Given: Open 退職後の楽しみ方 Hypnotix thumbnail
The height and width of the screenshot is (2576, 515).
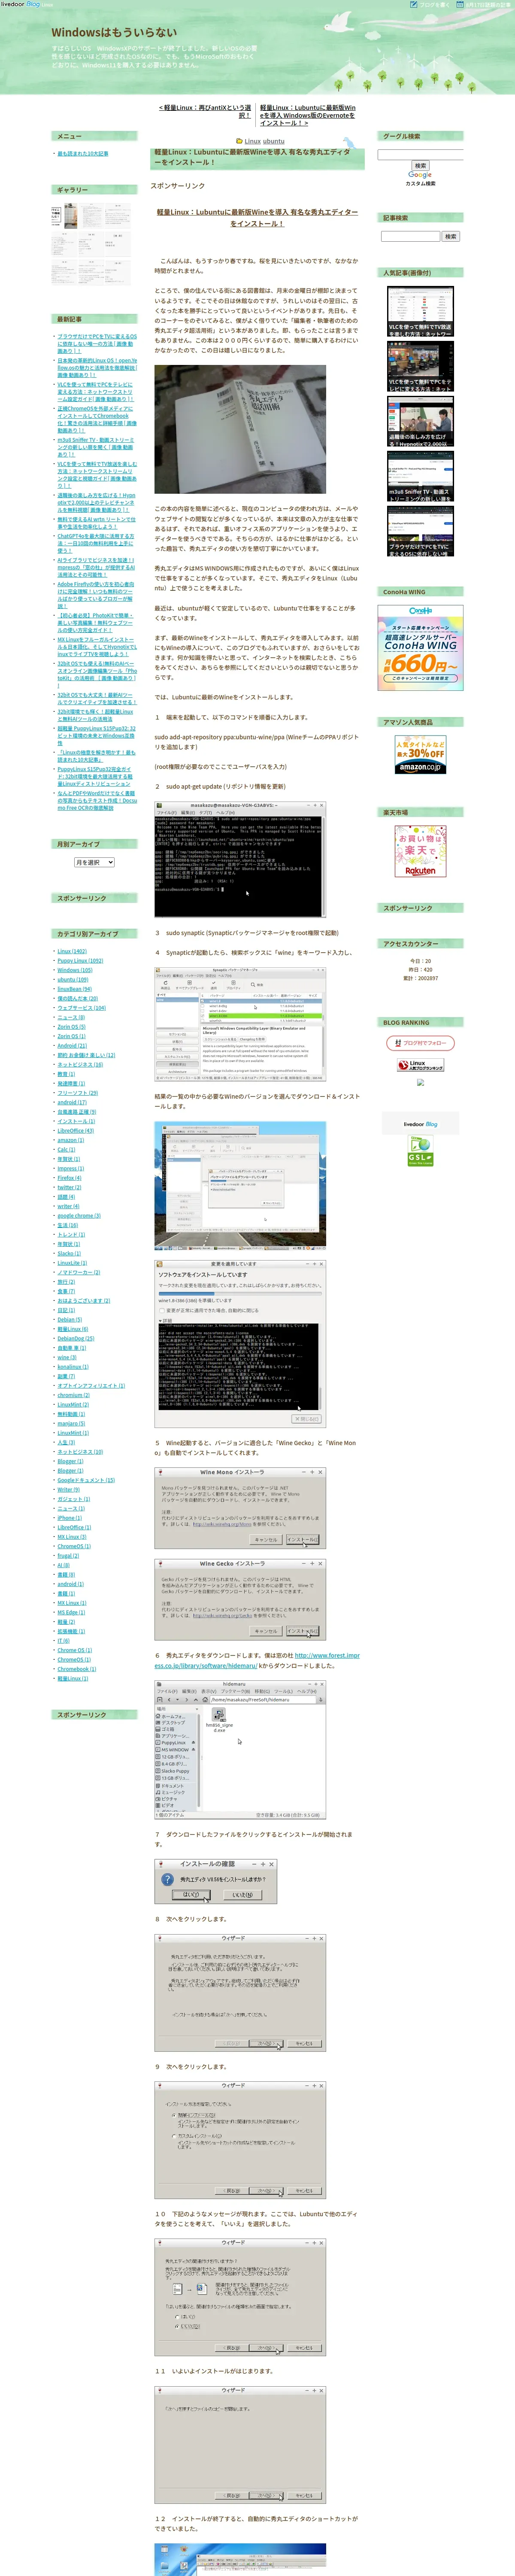Looking at the screenshot, I should coord(420,422).
